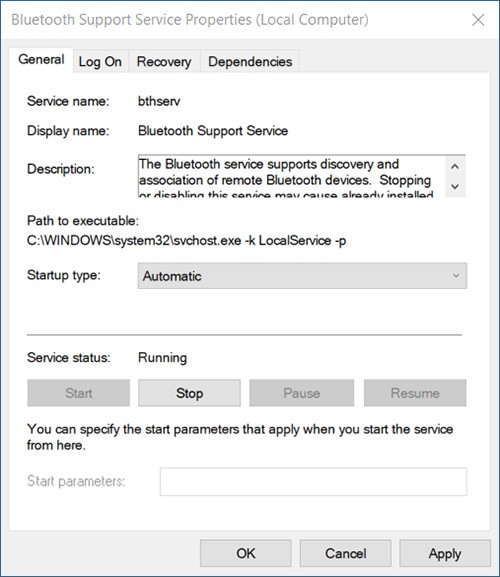Switch to the General tab
The image size is (500, 577).
41,60
